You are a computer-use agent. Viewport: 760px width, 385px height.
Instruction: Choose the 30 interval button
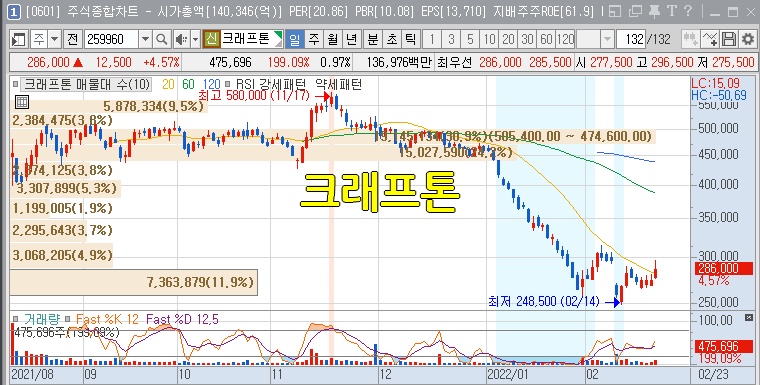527,39
